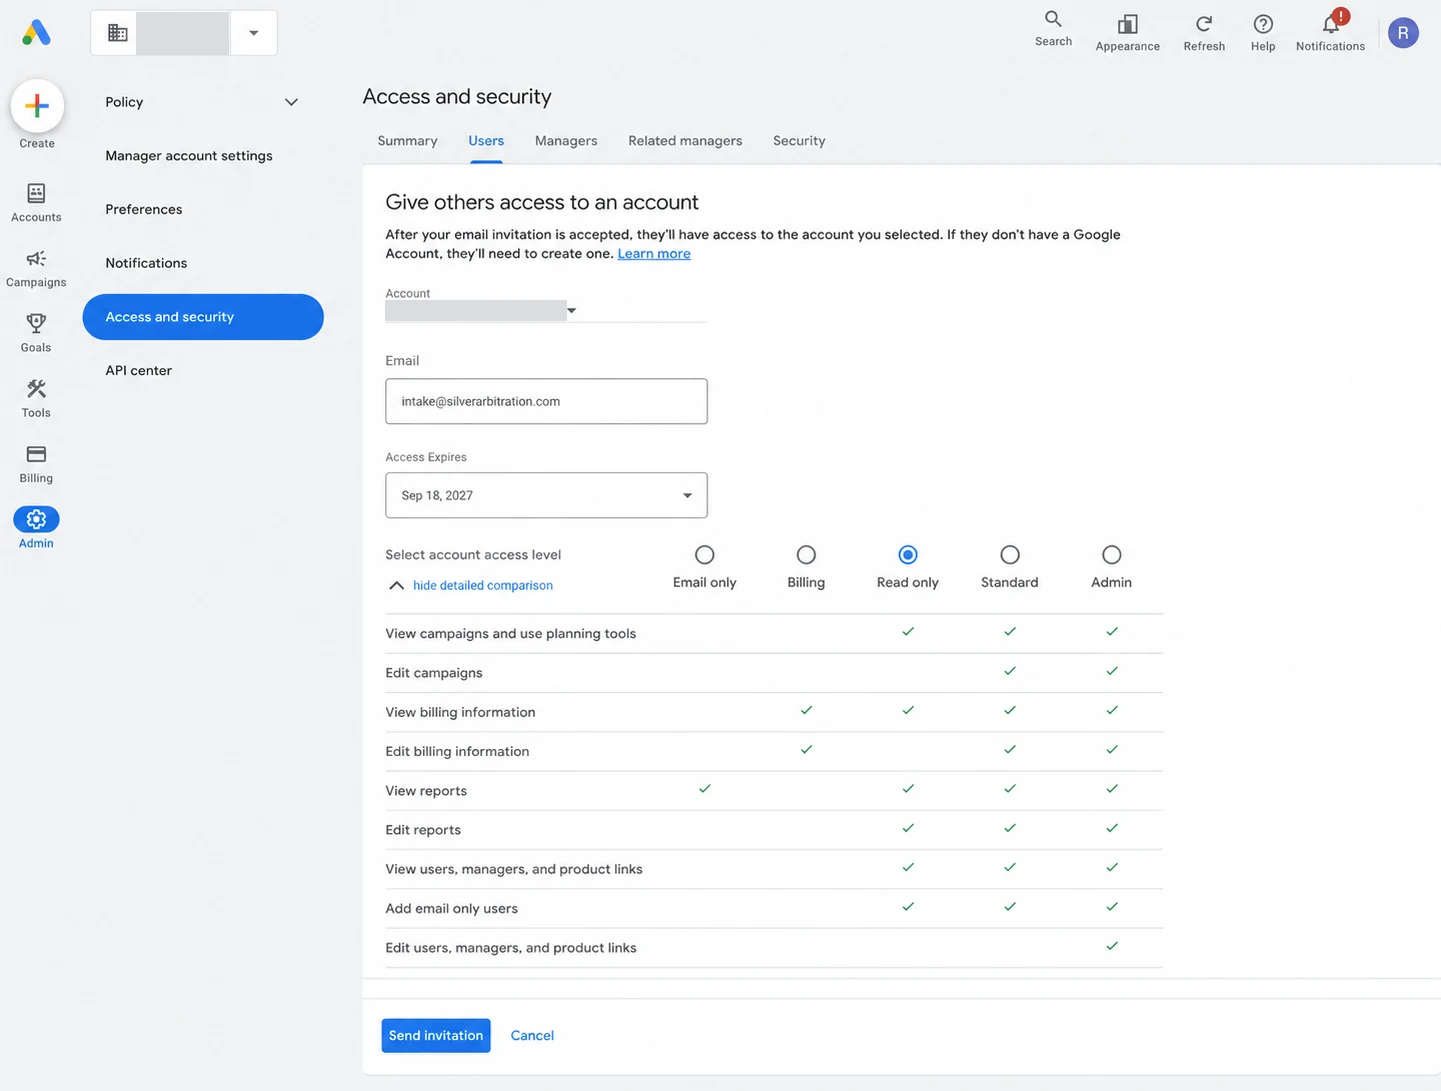This screenshot has width=1441, height=1091.
Task: Open the Account selection dropdown
Action: (546, 311)
